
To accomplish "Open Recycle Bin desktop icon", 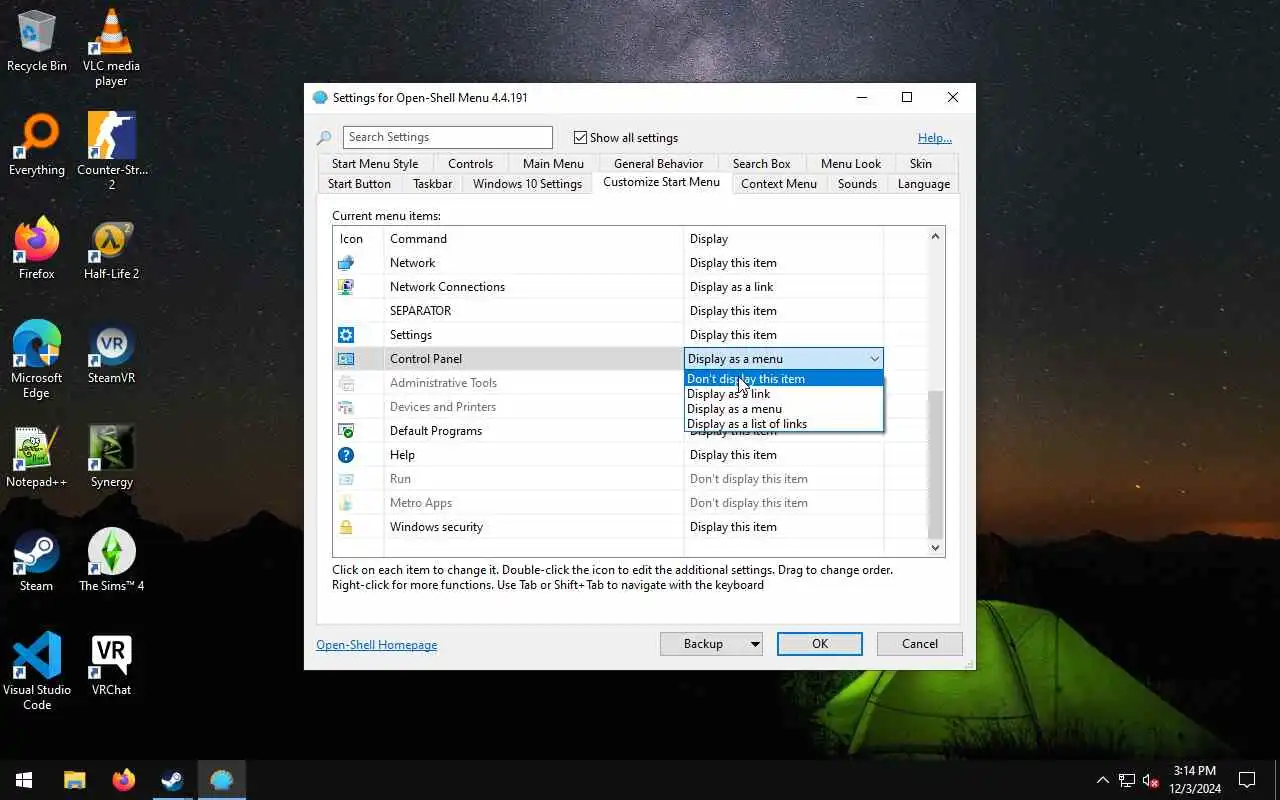I will click(x=37, y=42).
